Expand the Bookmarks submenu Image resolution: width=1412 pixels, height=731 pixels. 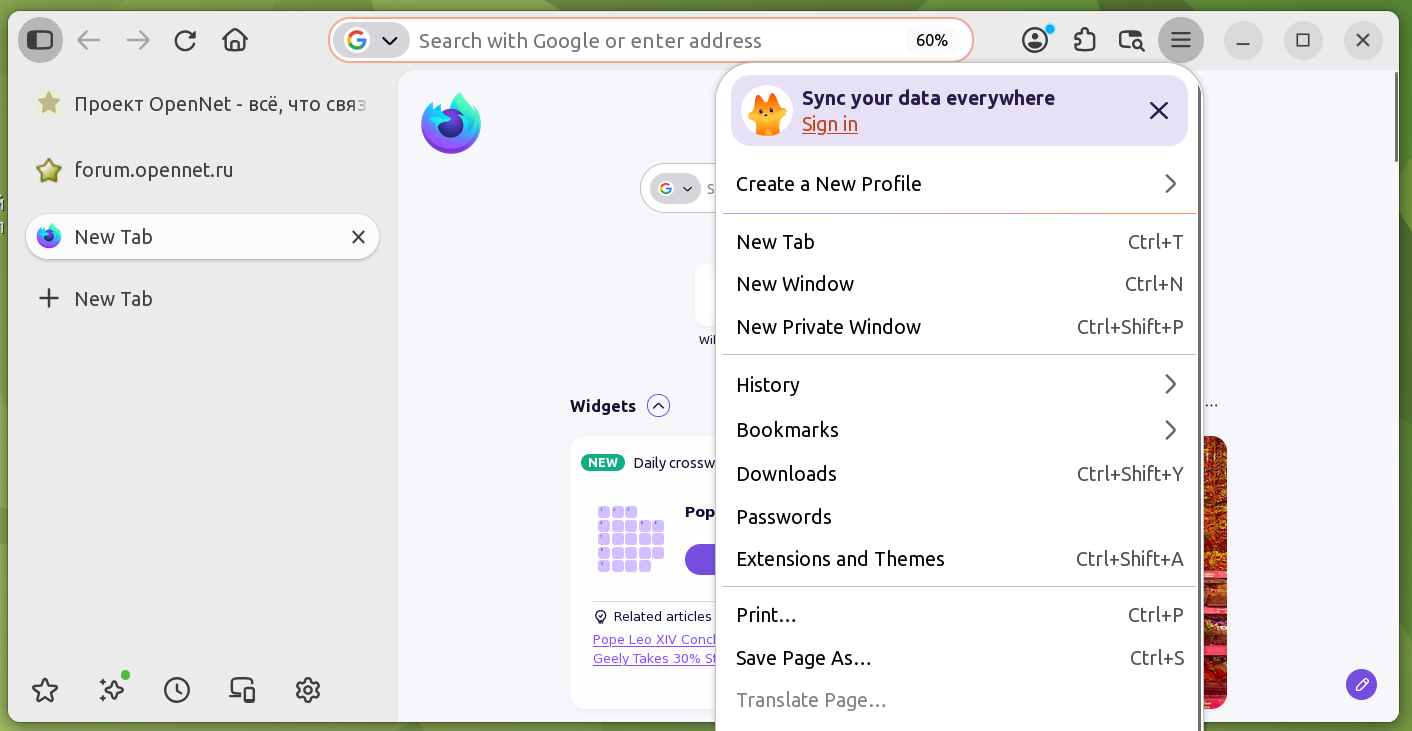pos(959,430)
